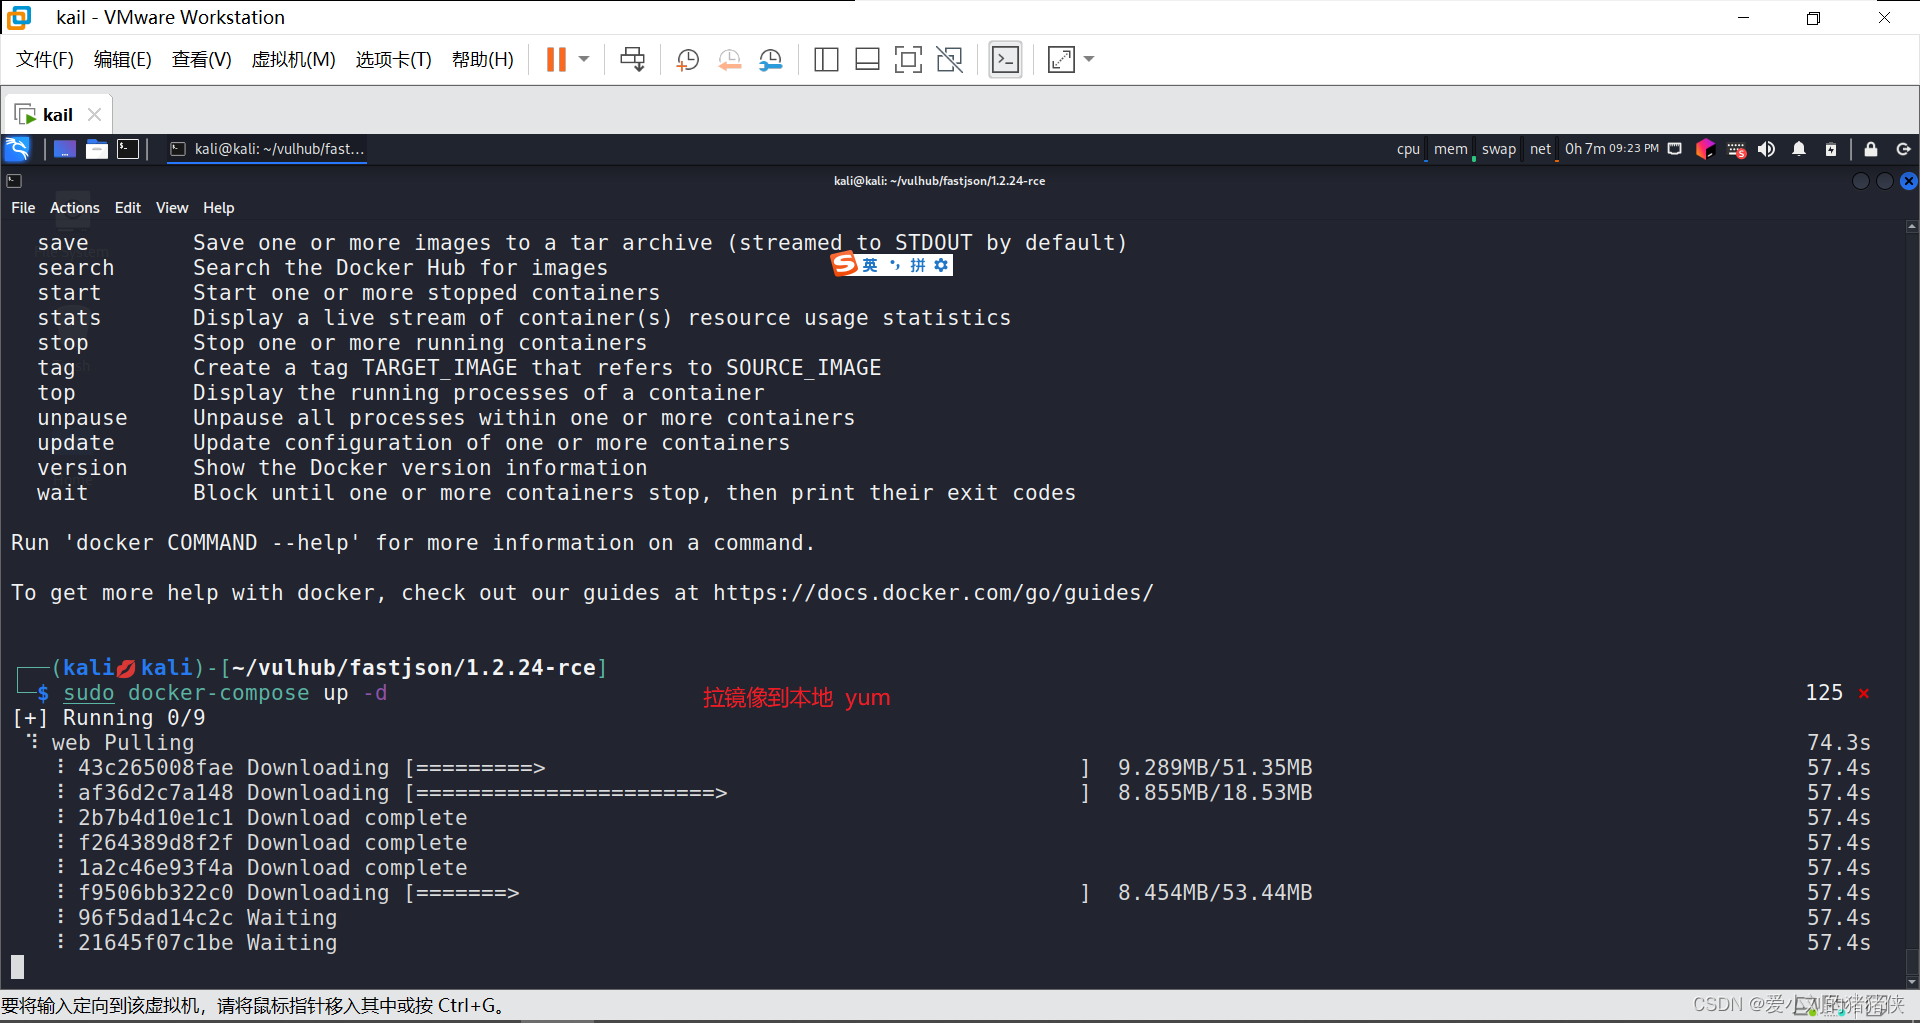Click the terminal scrollbar up arrow

(1912, 227)
